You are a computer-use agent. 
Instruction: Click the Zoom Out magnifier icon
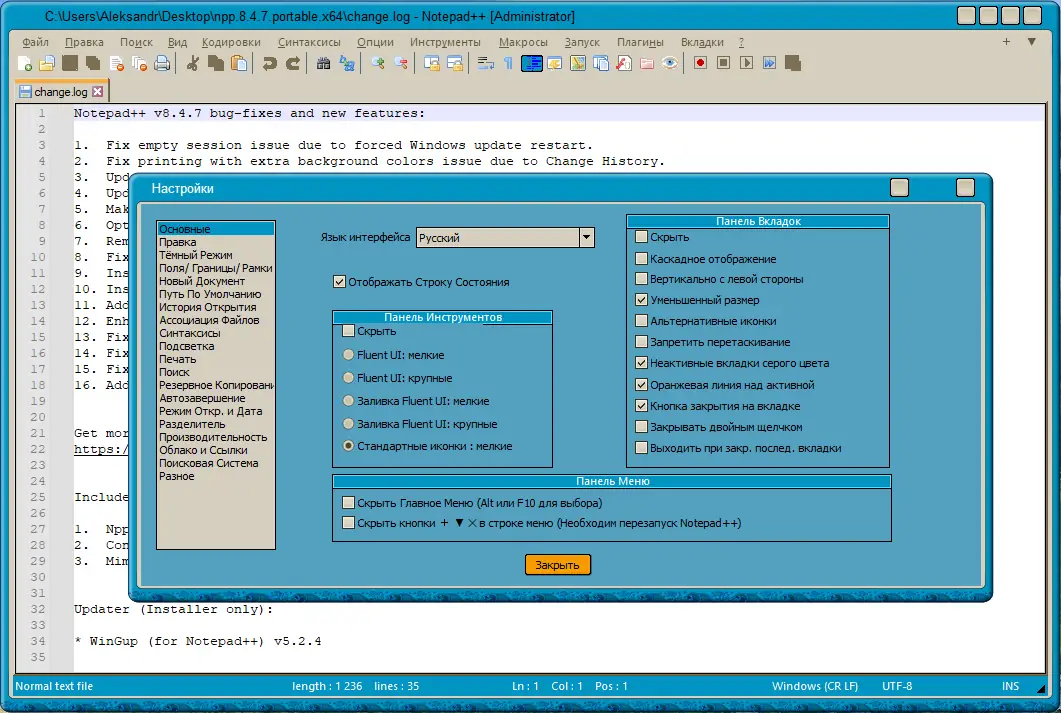(x=401, y=64)
